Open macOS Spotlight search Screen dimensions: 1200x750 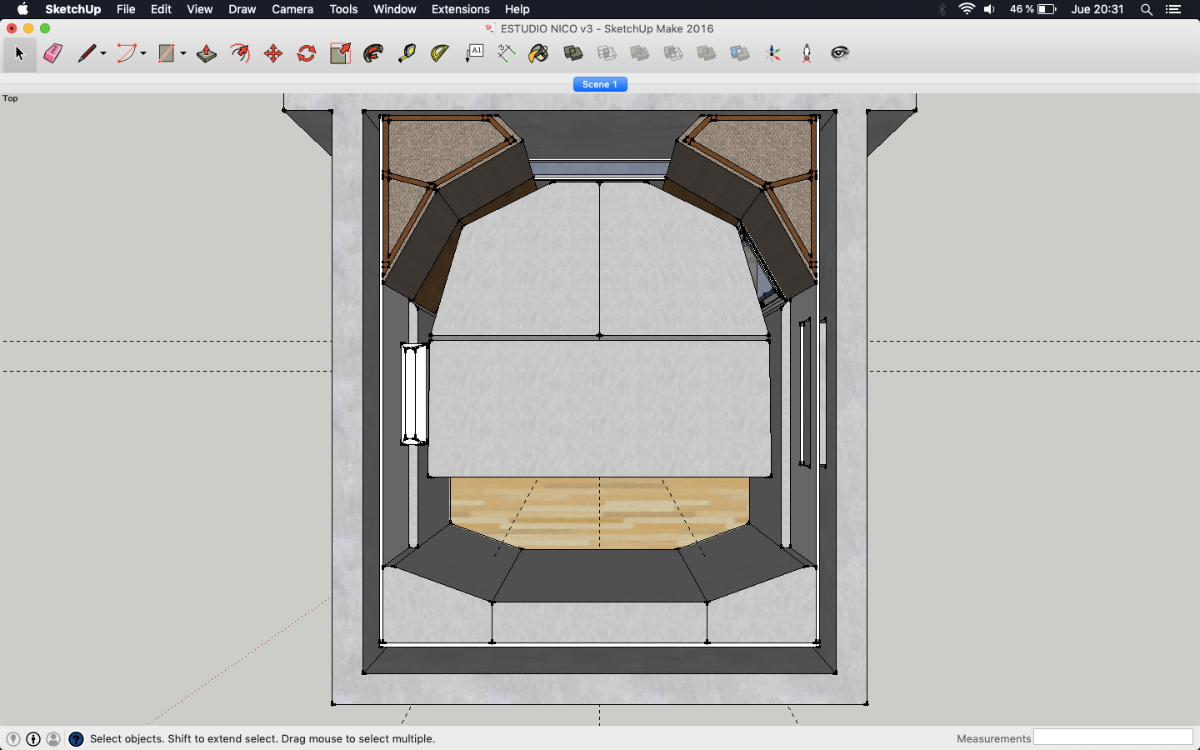pyautogui.click(x=1146, y=9)
